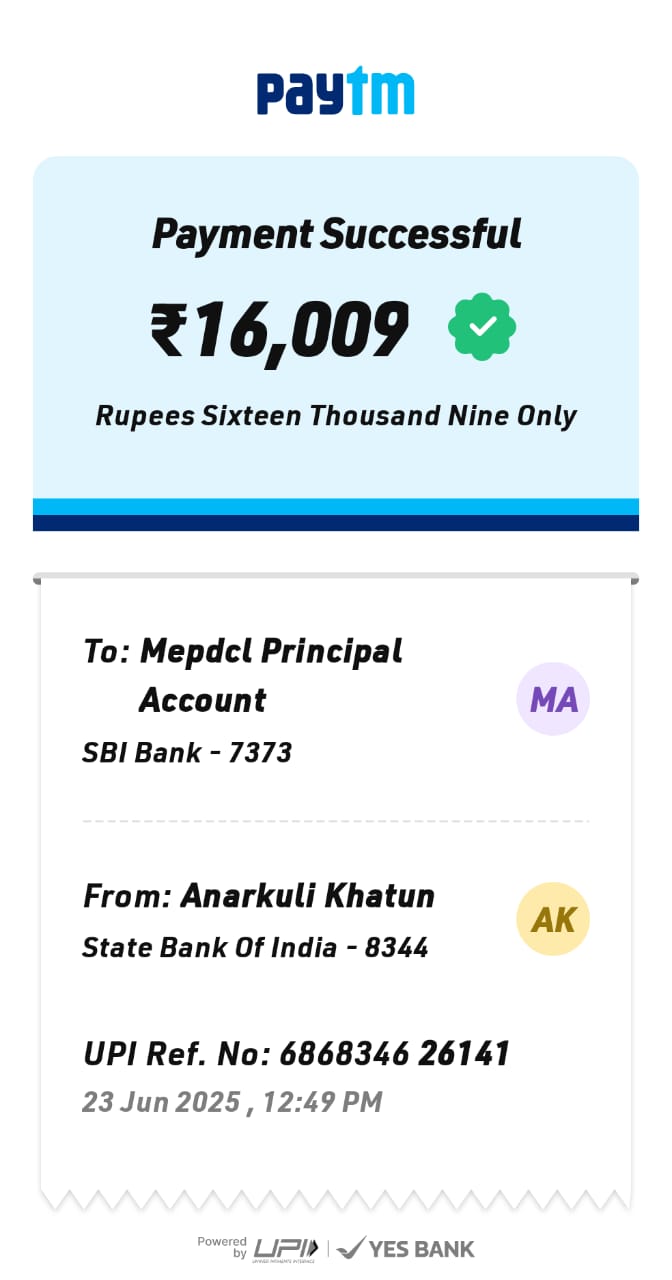The width and height of the screenshot is (672, 1280).
Task: Select the Payment Successful heading
Action: click(336, 234)
